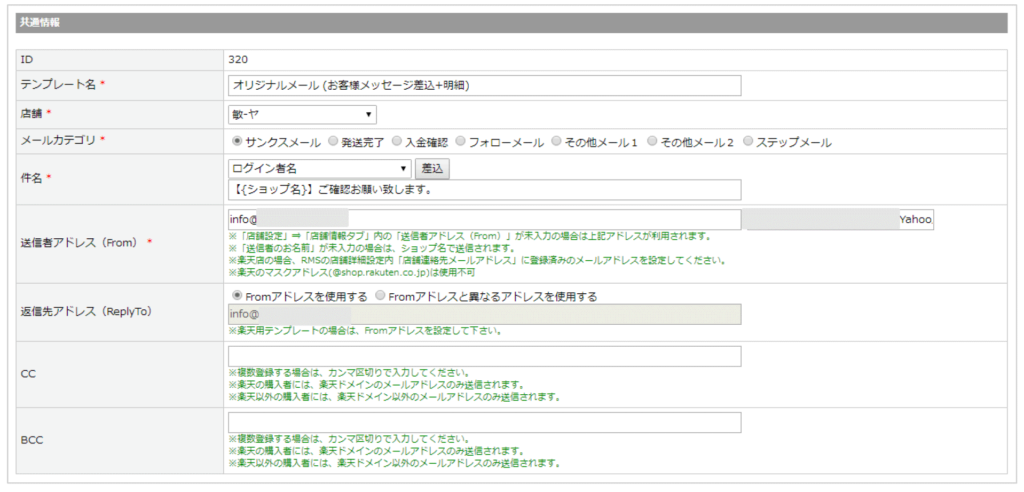Select Fromアドレスを使用する option

pos(237,296)
